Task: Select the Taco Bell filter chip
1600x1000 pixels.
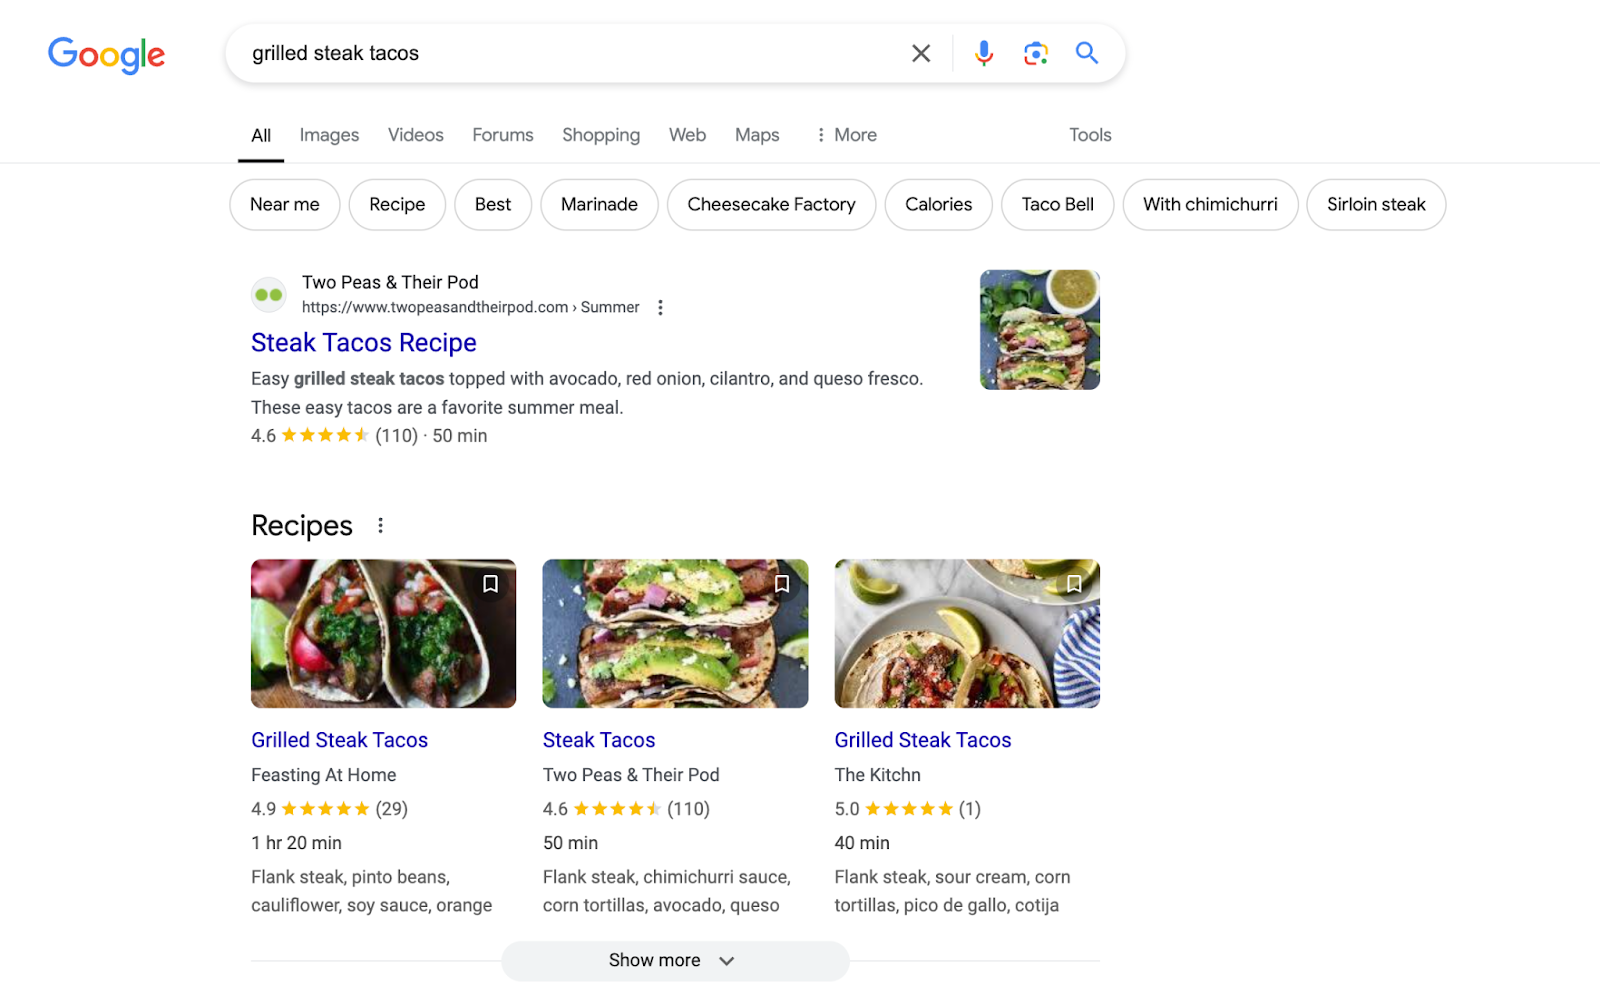Action: (x=1057, y=205)
